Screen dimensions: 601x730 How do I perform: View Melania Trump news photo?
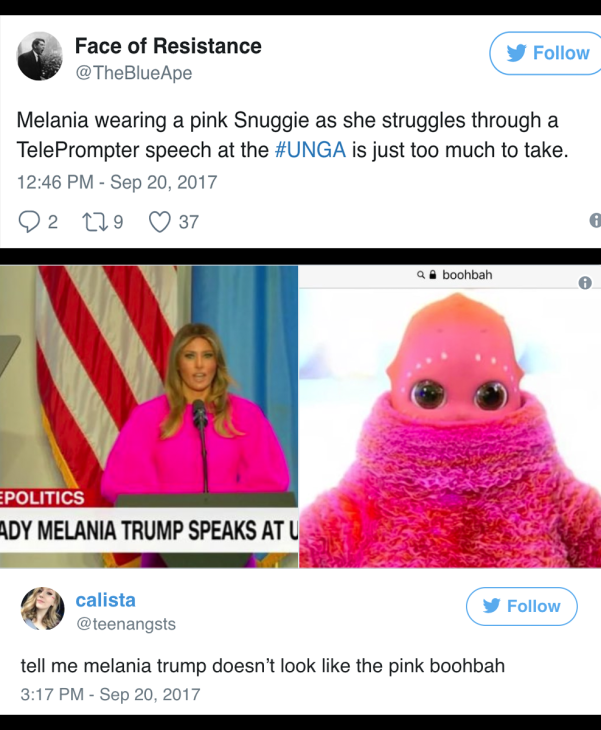click(x=149, y=417)
